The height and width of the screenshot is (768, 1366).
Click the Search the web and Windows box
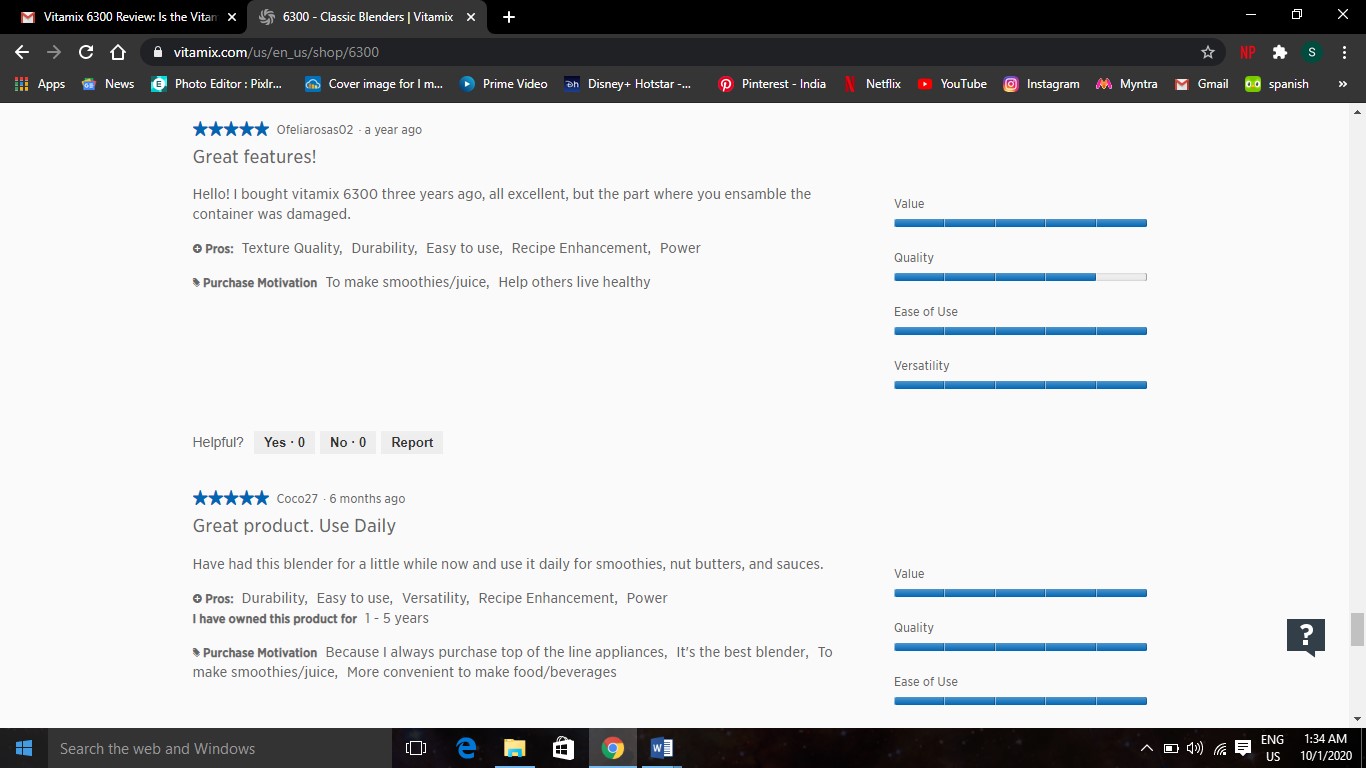pyautogui.click(x=219, y=748)
